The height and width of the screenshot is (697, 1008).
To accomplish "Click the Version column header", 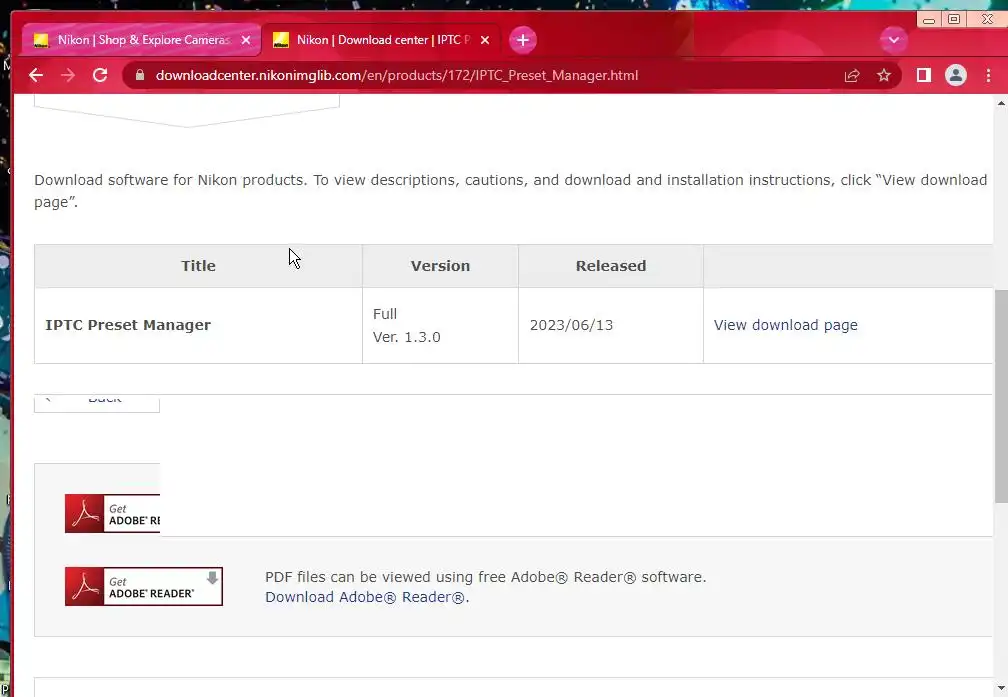I will [440, 266].
